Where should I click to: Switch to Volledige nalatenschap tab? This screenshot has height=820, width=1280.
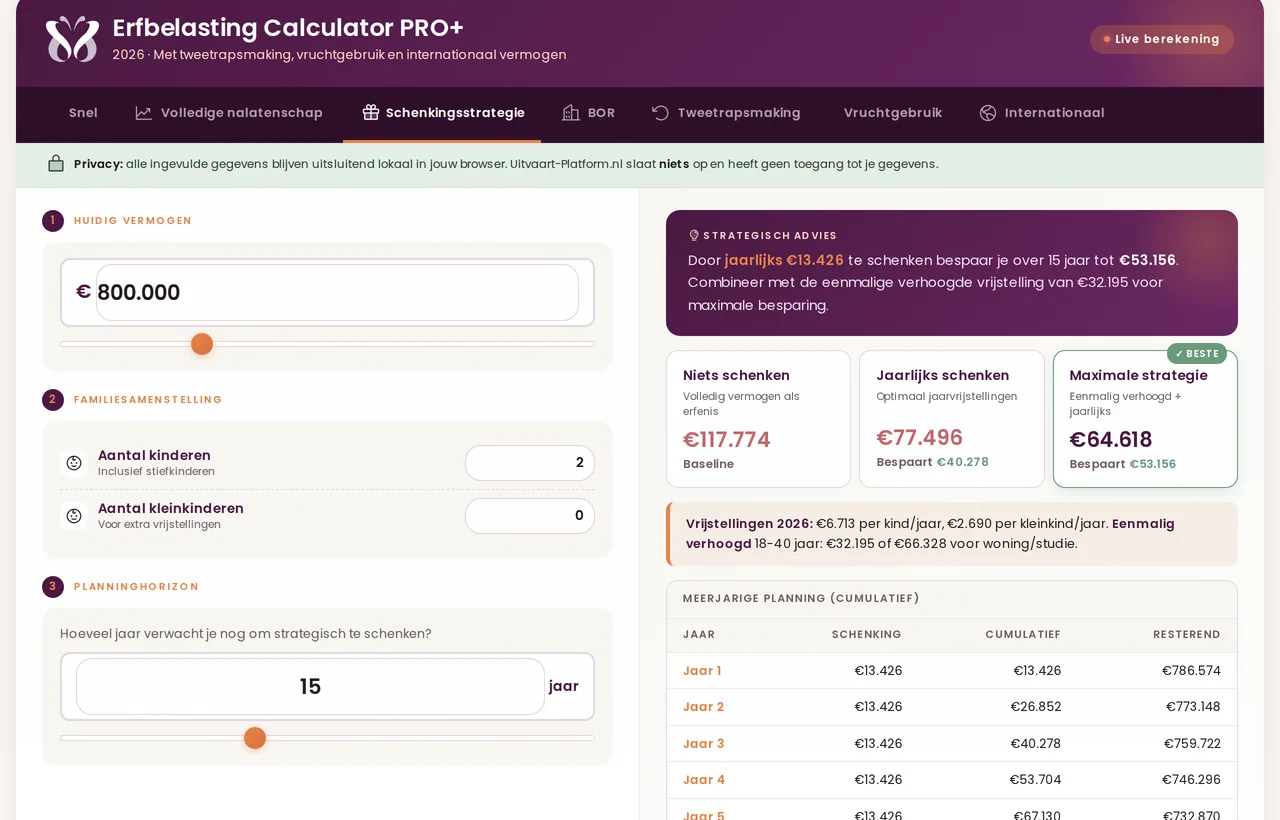(x=229, y=113)
